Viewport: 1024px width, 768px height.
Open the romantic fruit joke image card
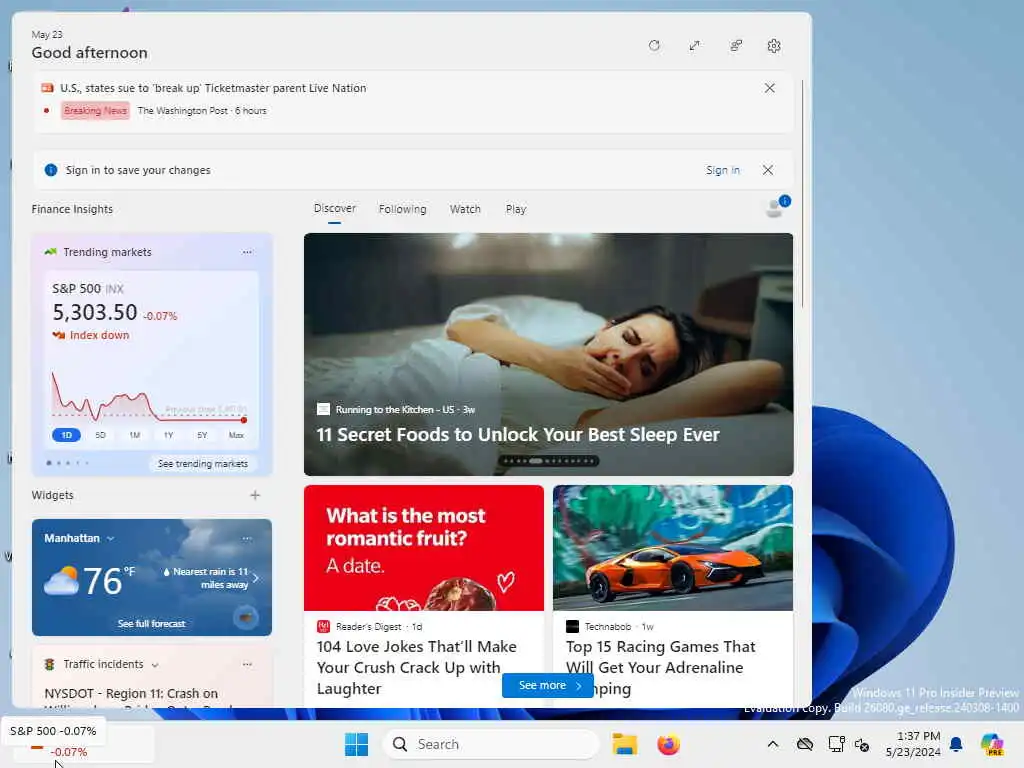pos(424,548)
